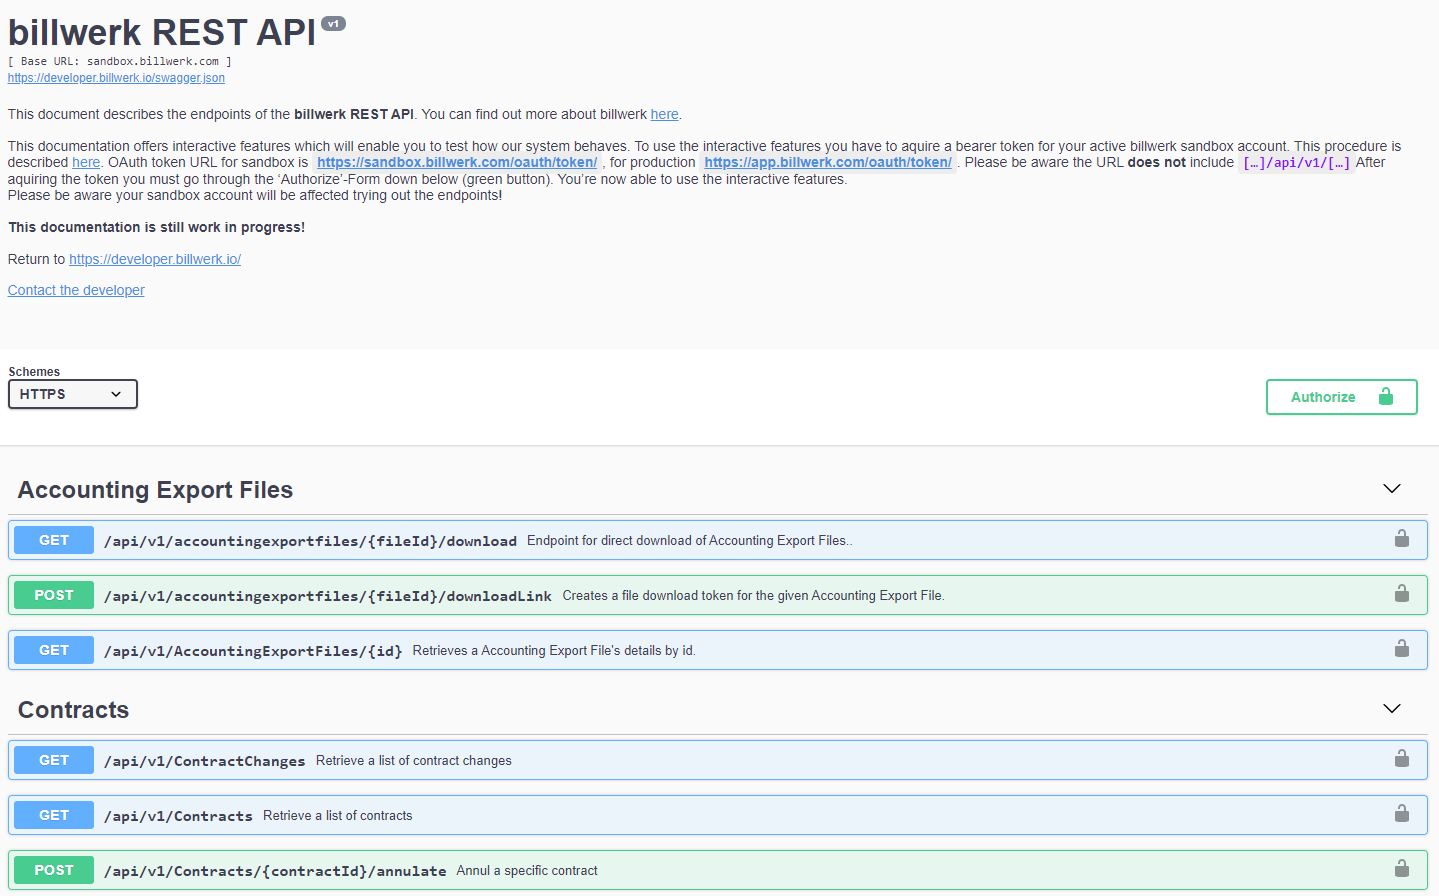Click the Accounting Export Files heading

pos(156,490)
